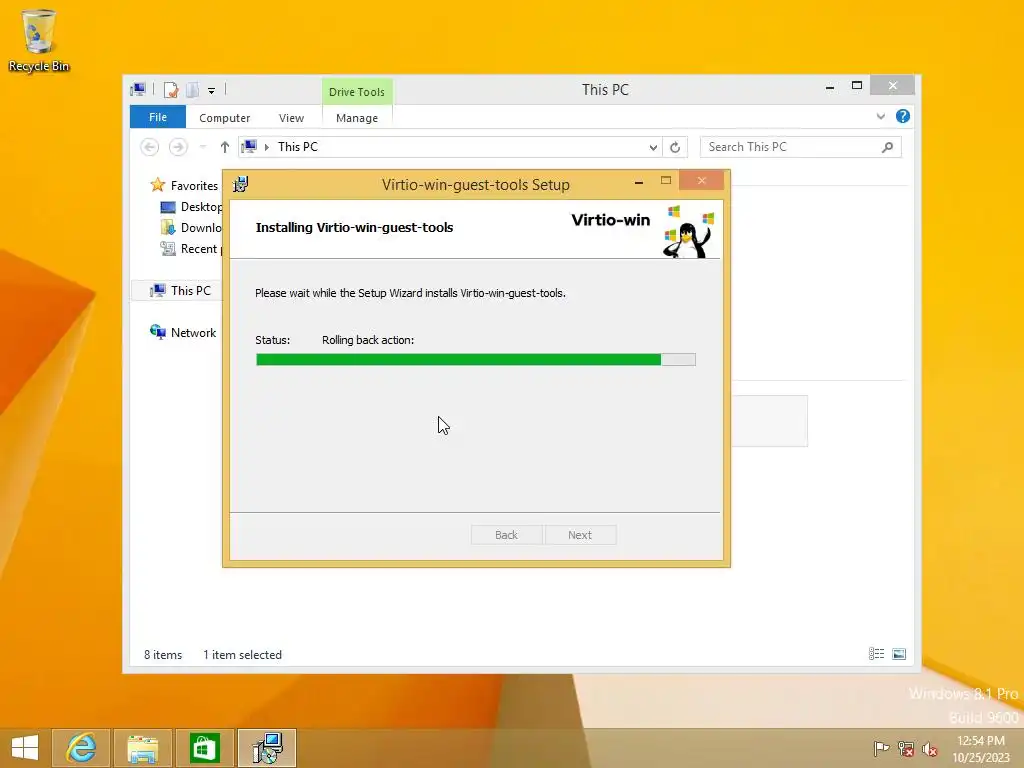
Task: Open the Manage ribbon tab
Action: click(x=357, y=118)
